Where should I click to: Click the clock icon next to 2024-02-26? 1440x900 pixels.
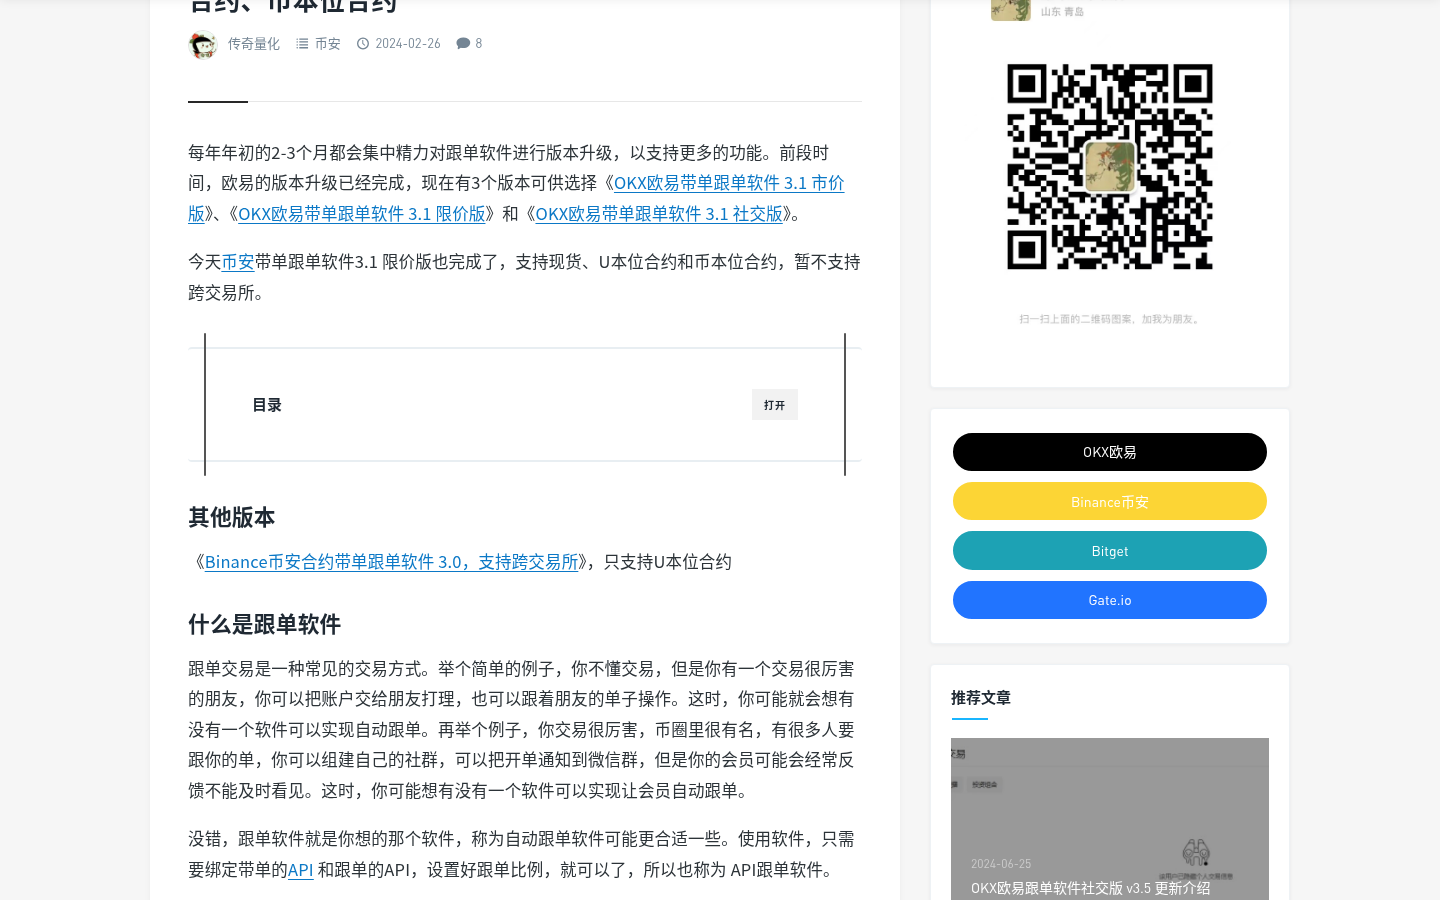[x=363, y=44]
